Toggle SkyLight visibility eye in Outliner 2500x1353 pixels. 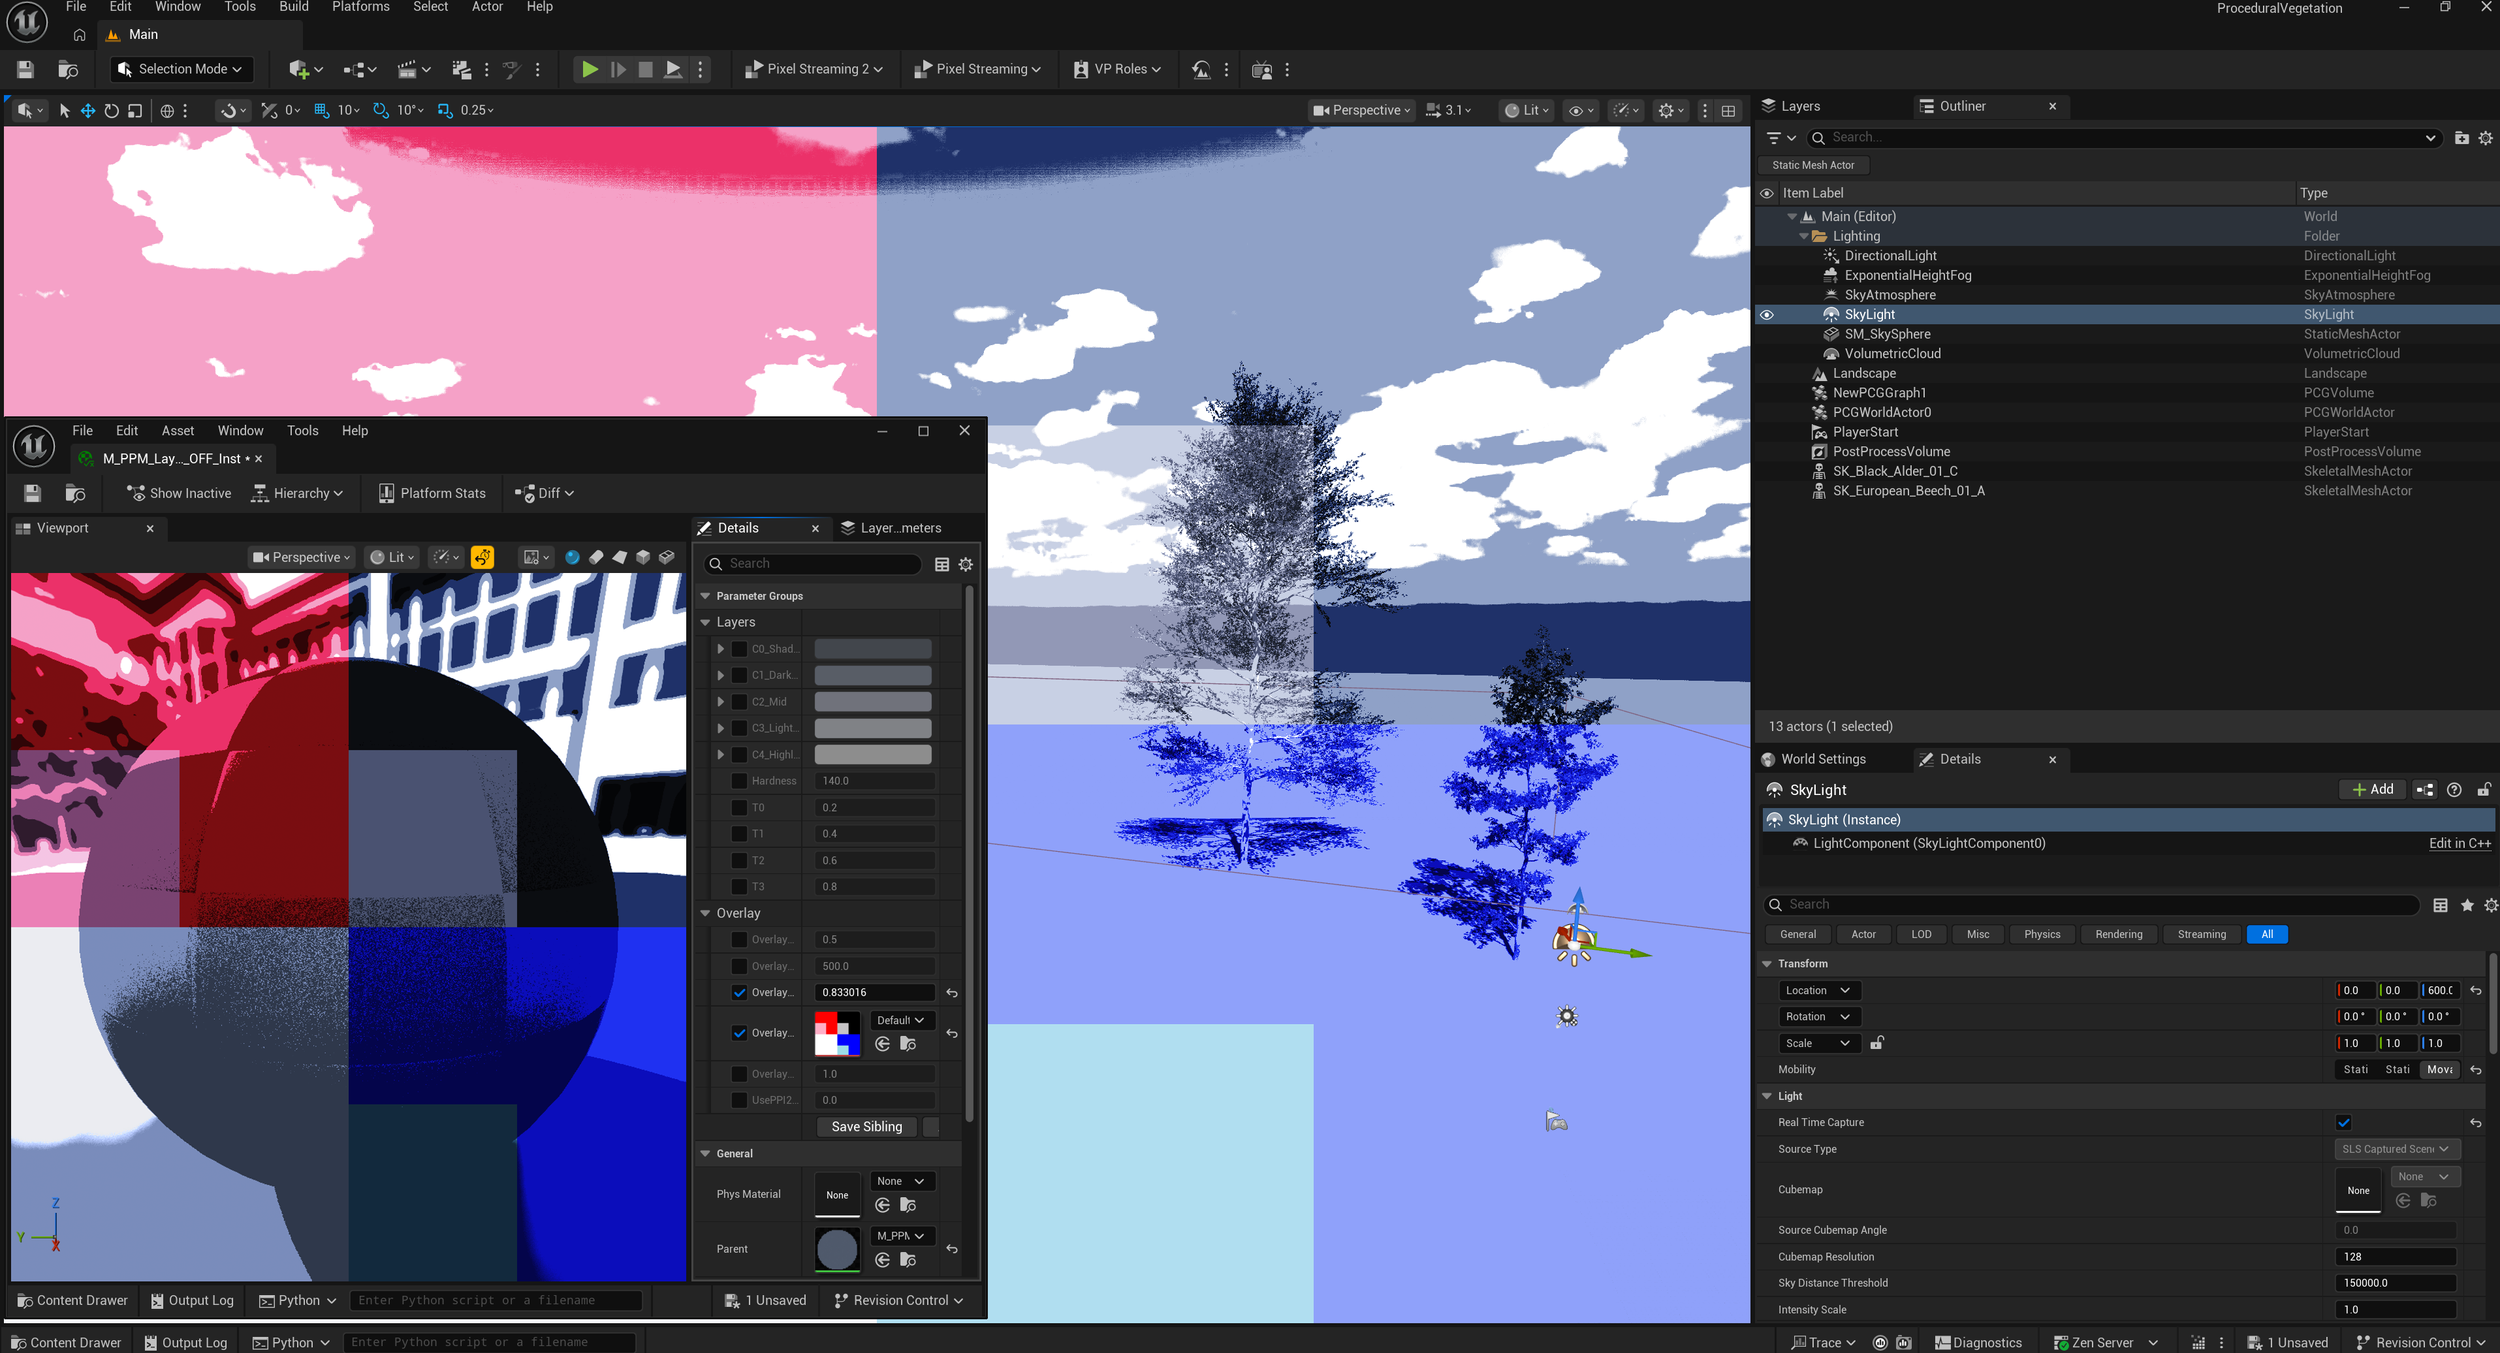tap(1767, 314)
